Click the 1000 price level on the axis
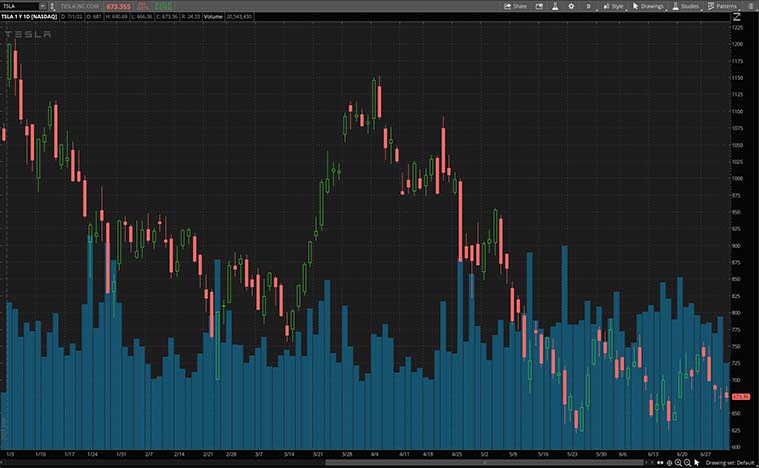 tap(737, 179)
